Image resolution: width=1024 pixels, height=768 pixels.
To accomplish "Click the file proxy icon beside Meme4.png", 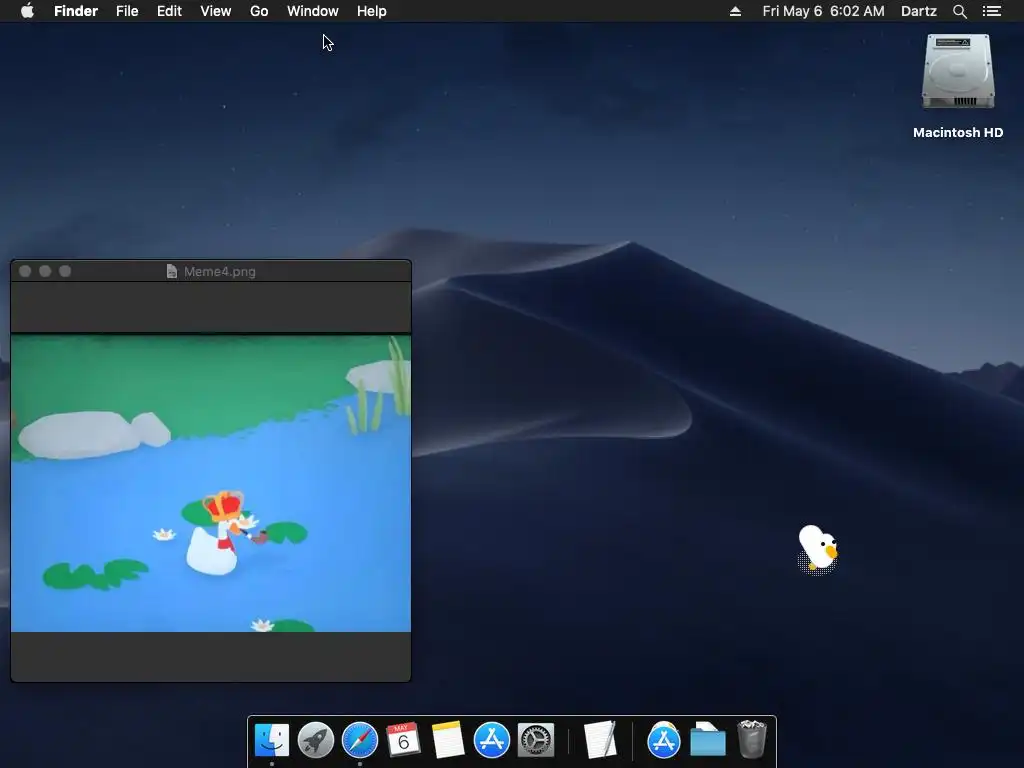I will click(x=172, y=271).
